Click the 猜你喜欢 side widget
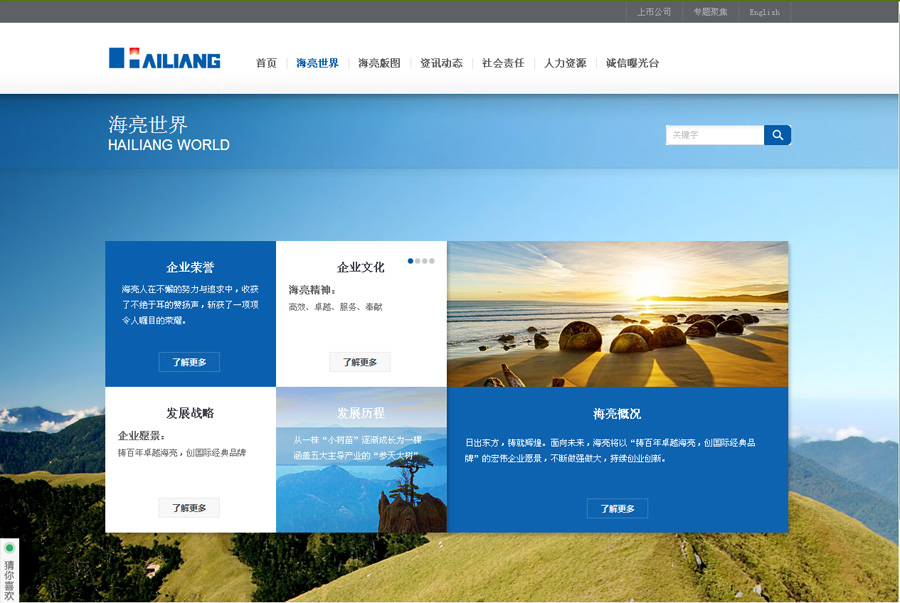 click(x=9, y=570)
